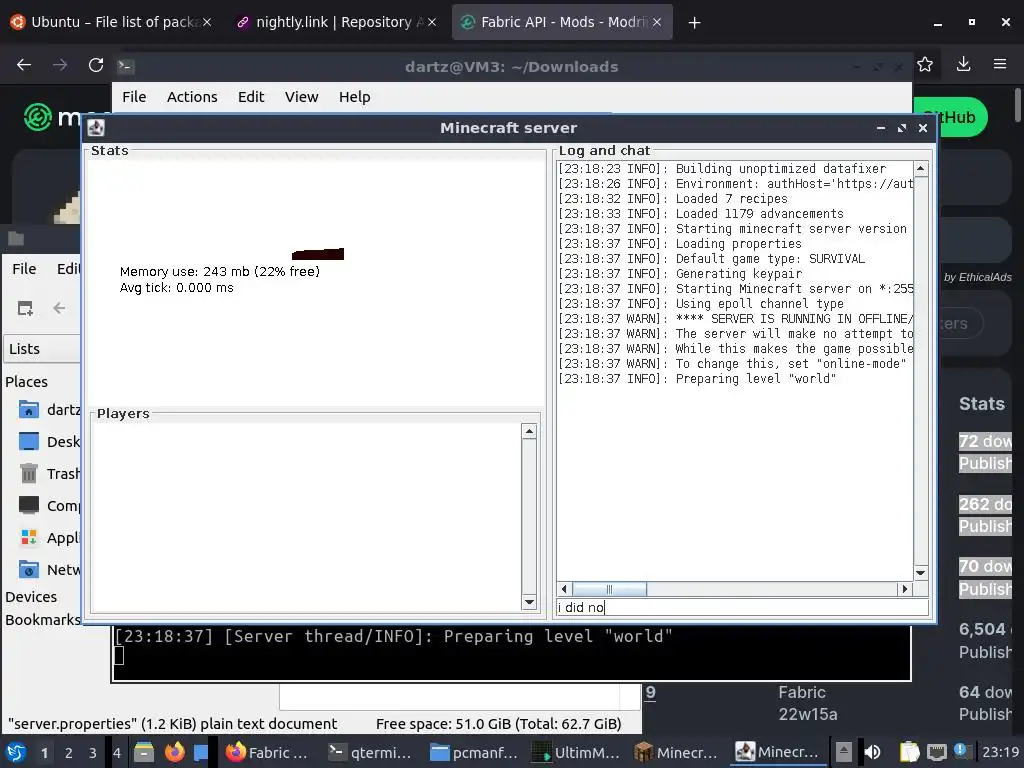Open a new browser tab

click(694, 23)
